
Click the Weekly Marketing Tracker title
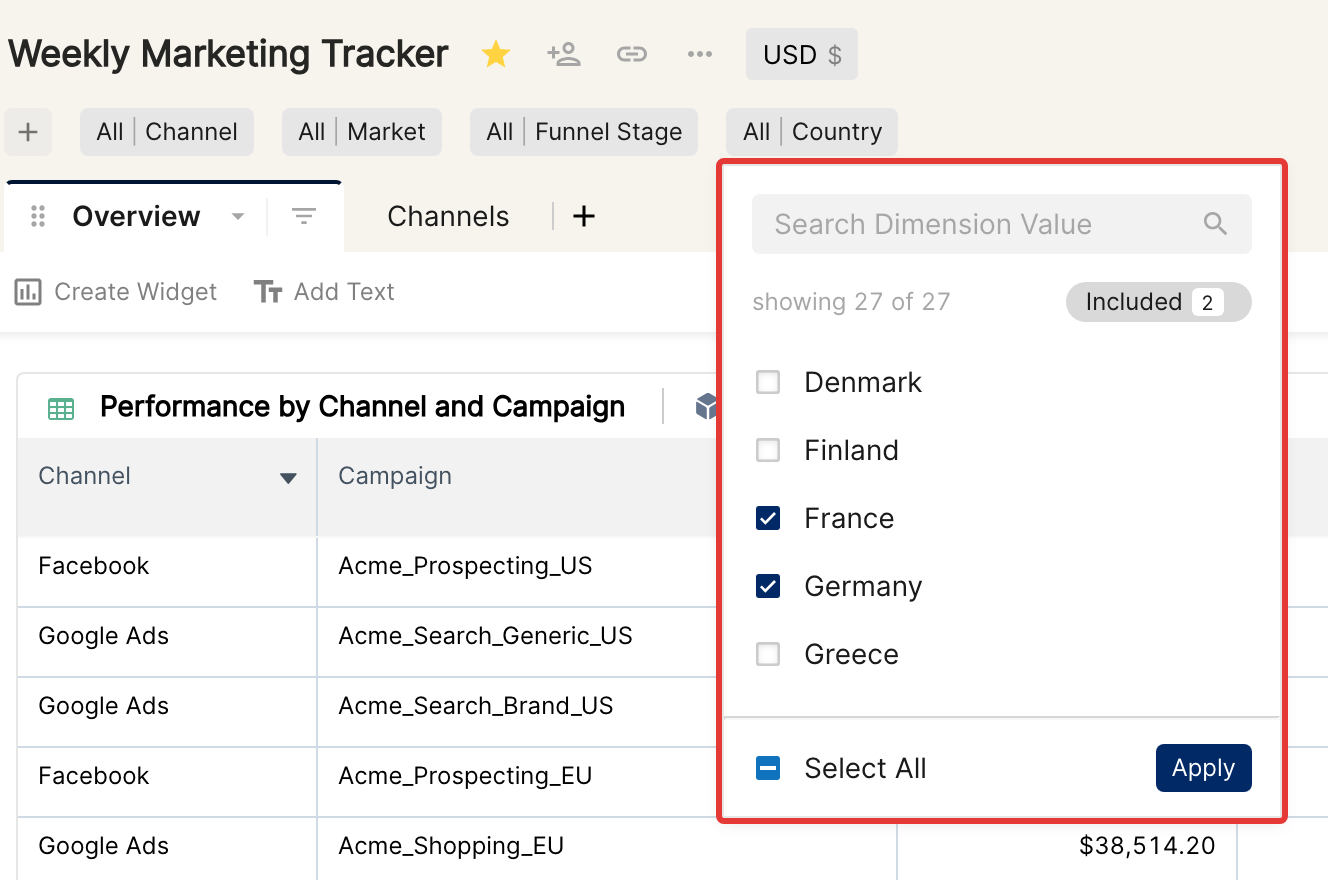coord(228,54)
